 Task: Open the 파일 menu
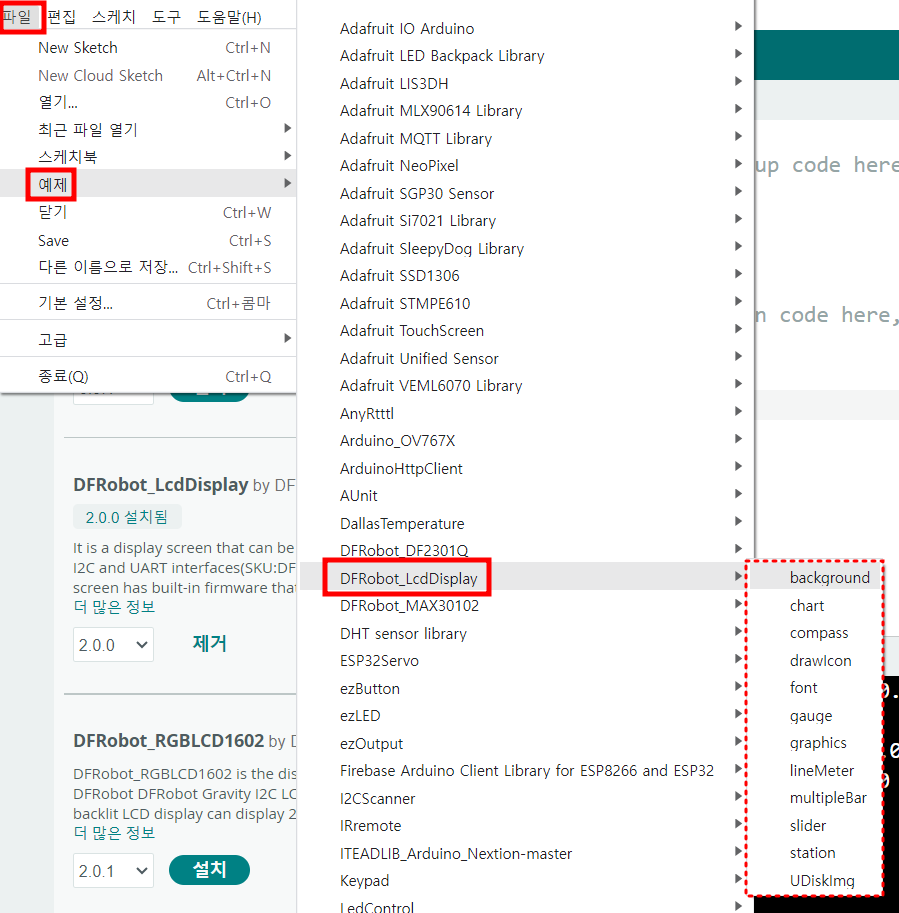pos(17,17)
